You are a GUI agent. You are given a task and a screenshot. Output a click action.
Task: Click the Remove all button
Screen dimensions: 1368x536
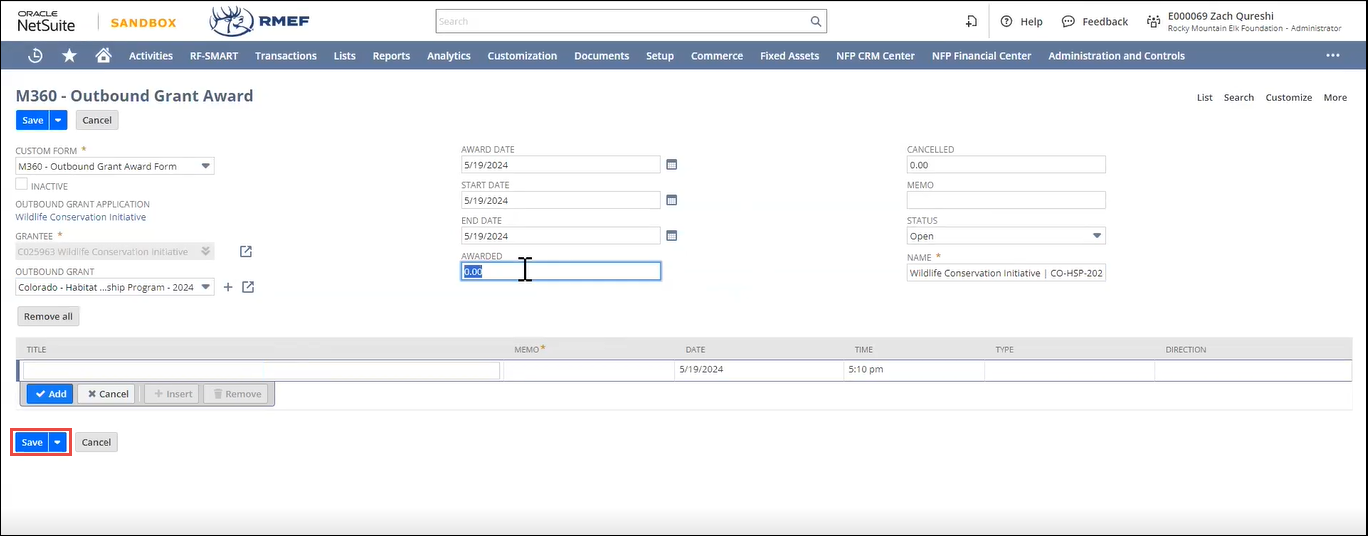pos(48,316)
